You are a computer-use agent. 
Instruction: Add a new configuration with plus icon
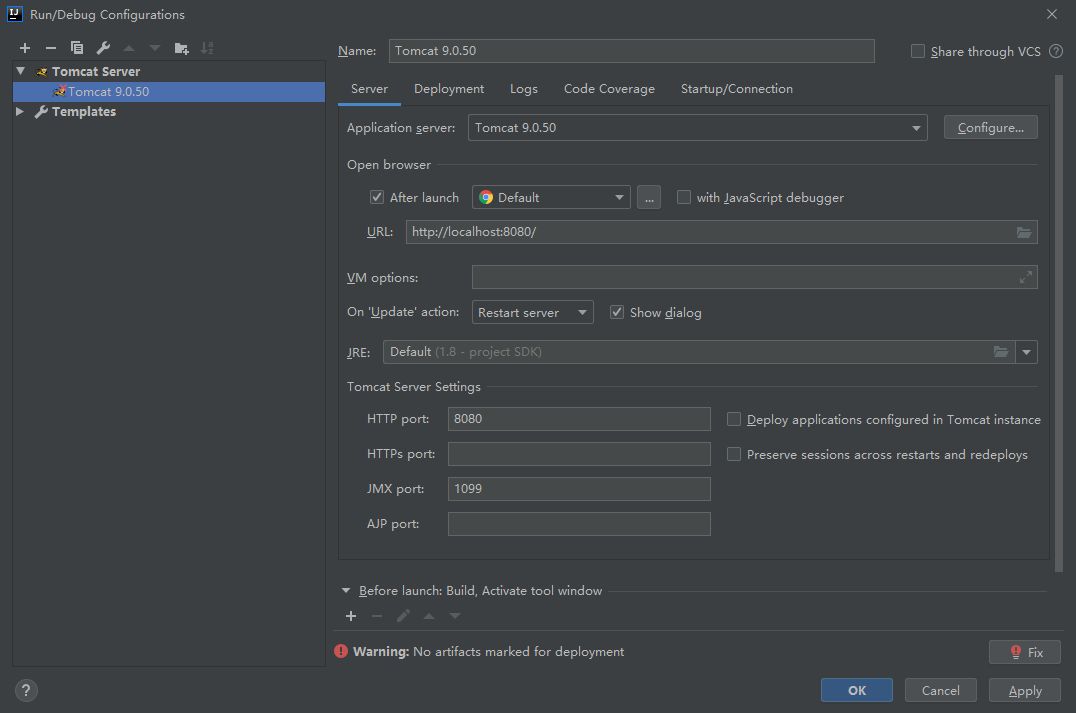point(25,48)
